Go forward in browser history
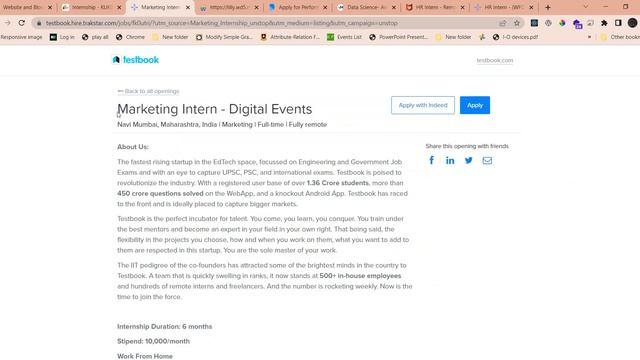 [7, 23]
